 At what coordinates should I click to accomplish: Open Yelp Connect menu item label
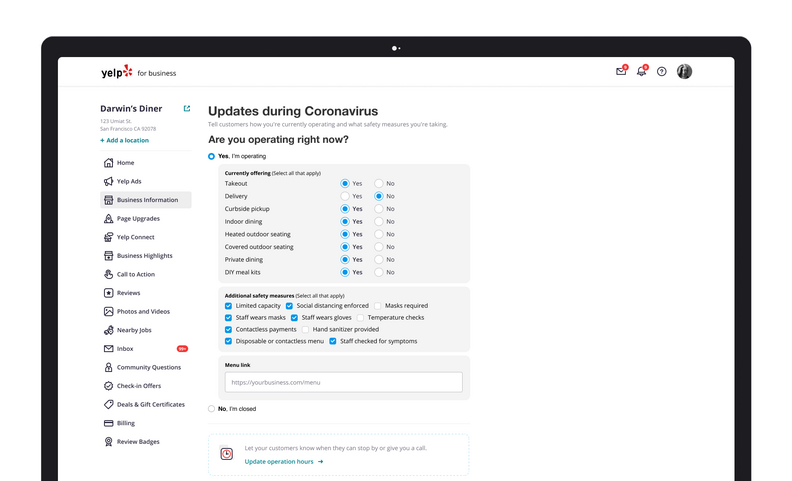tap(135, 237)
